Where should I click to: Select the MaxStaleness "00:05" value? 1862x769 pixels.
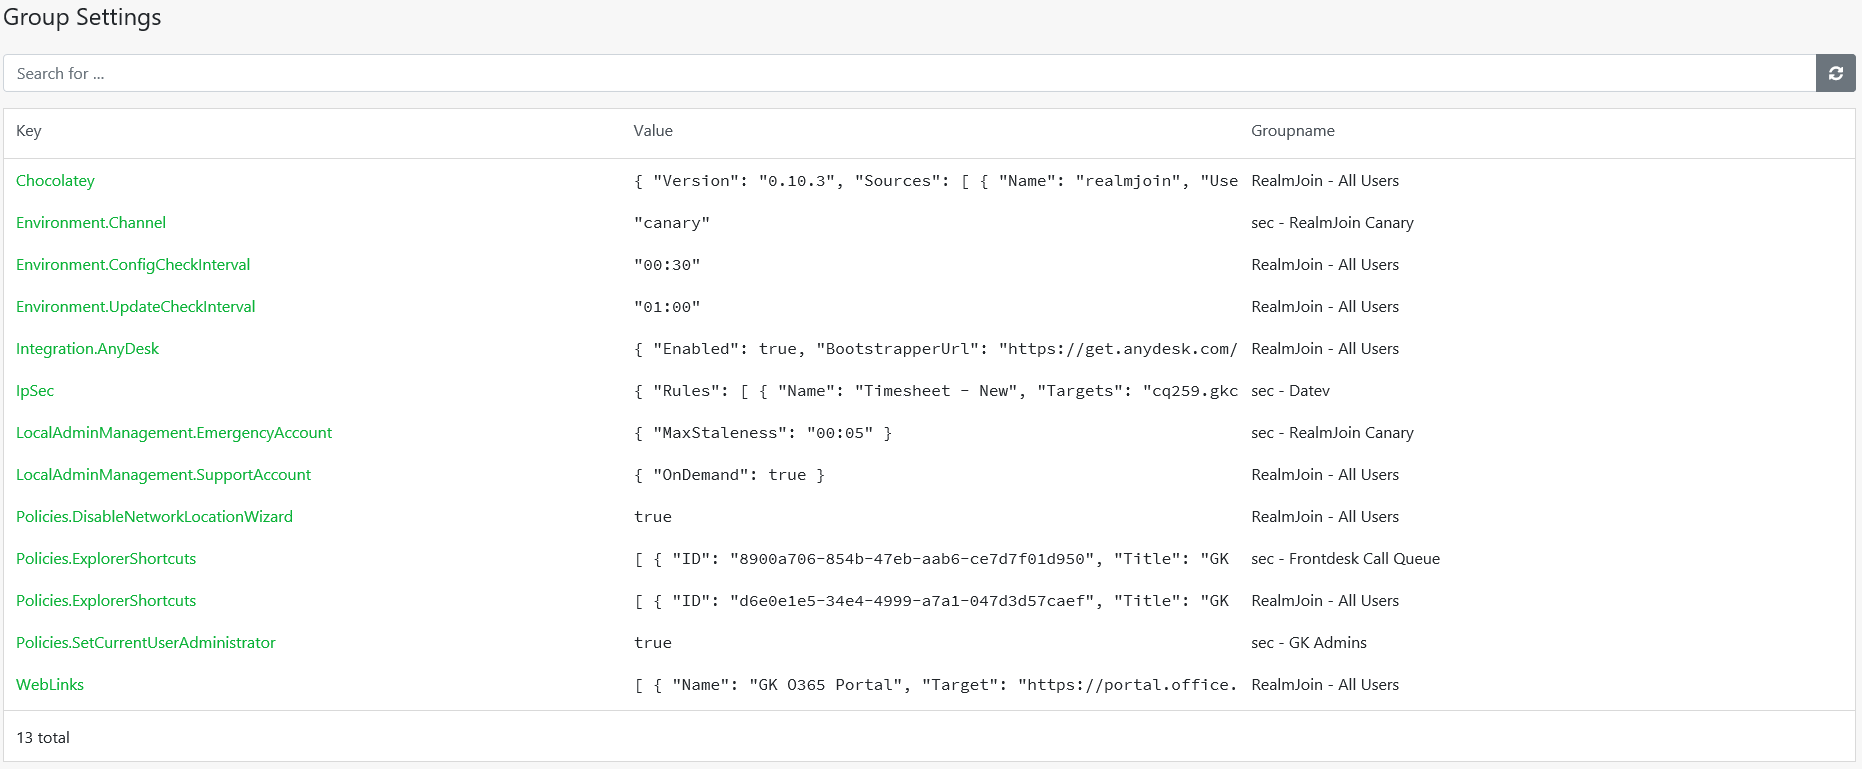(x=763, y=433)
